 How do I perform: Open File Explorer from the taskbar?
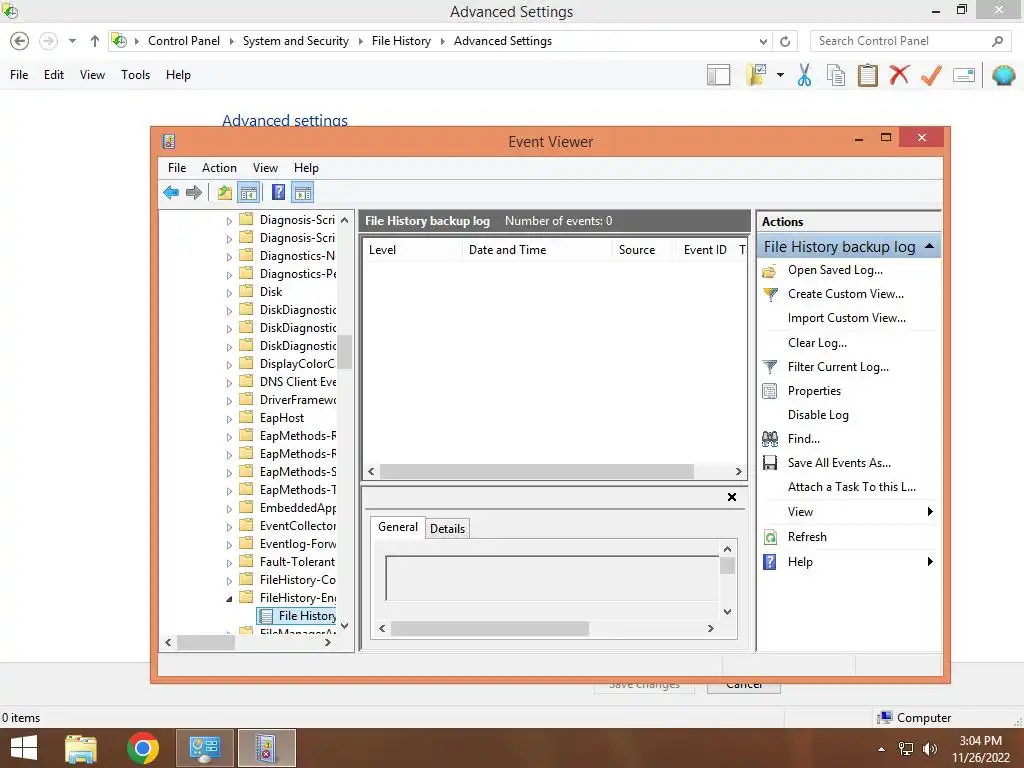click(81, 748)
